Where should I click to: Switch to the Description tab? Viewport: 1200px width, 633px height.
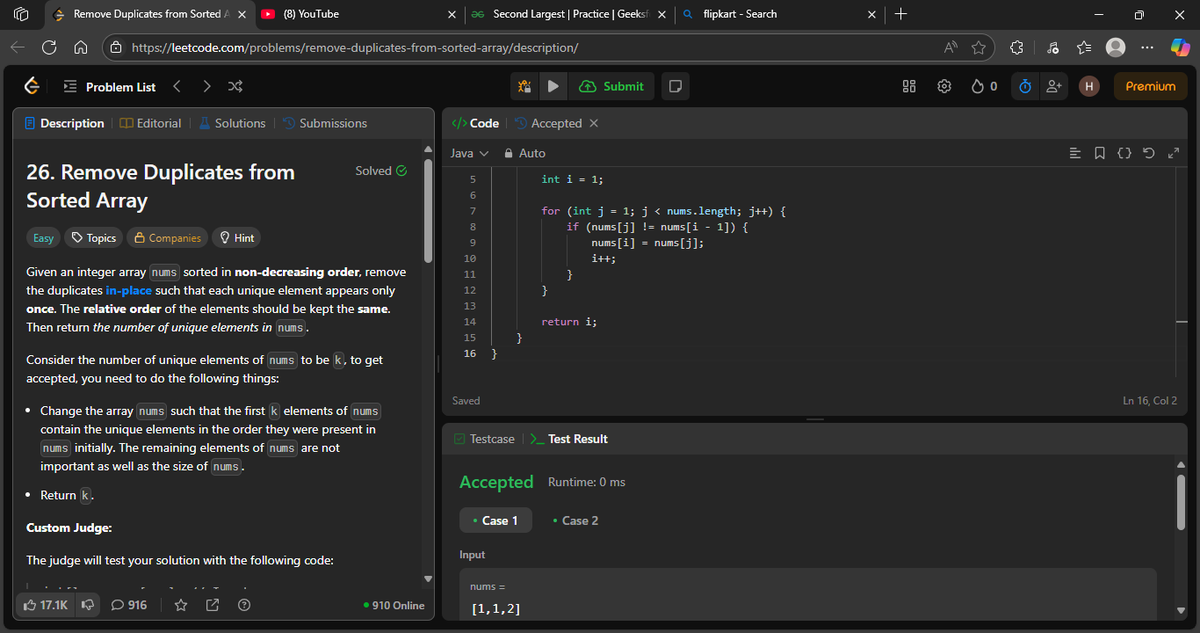tap(65, 123)
